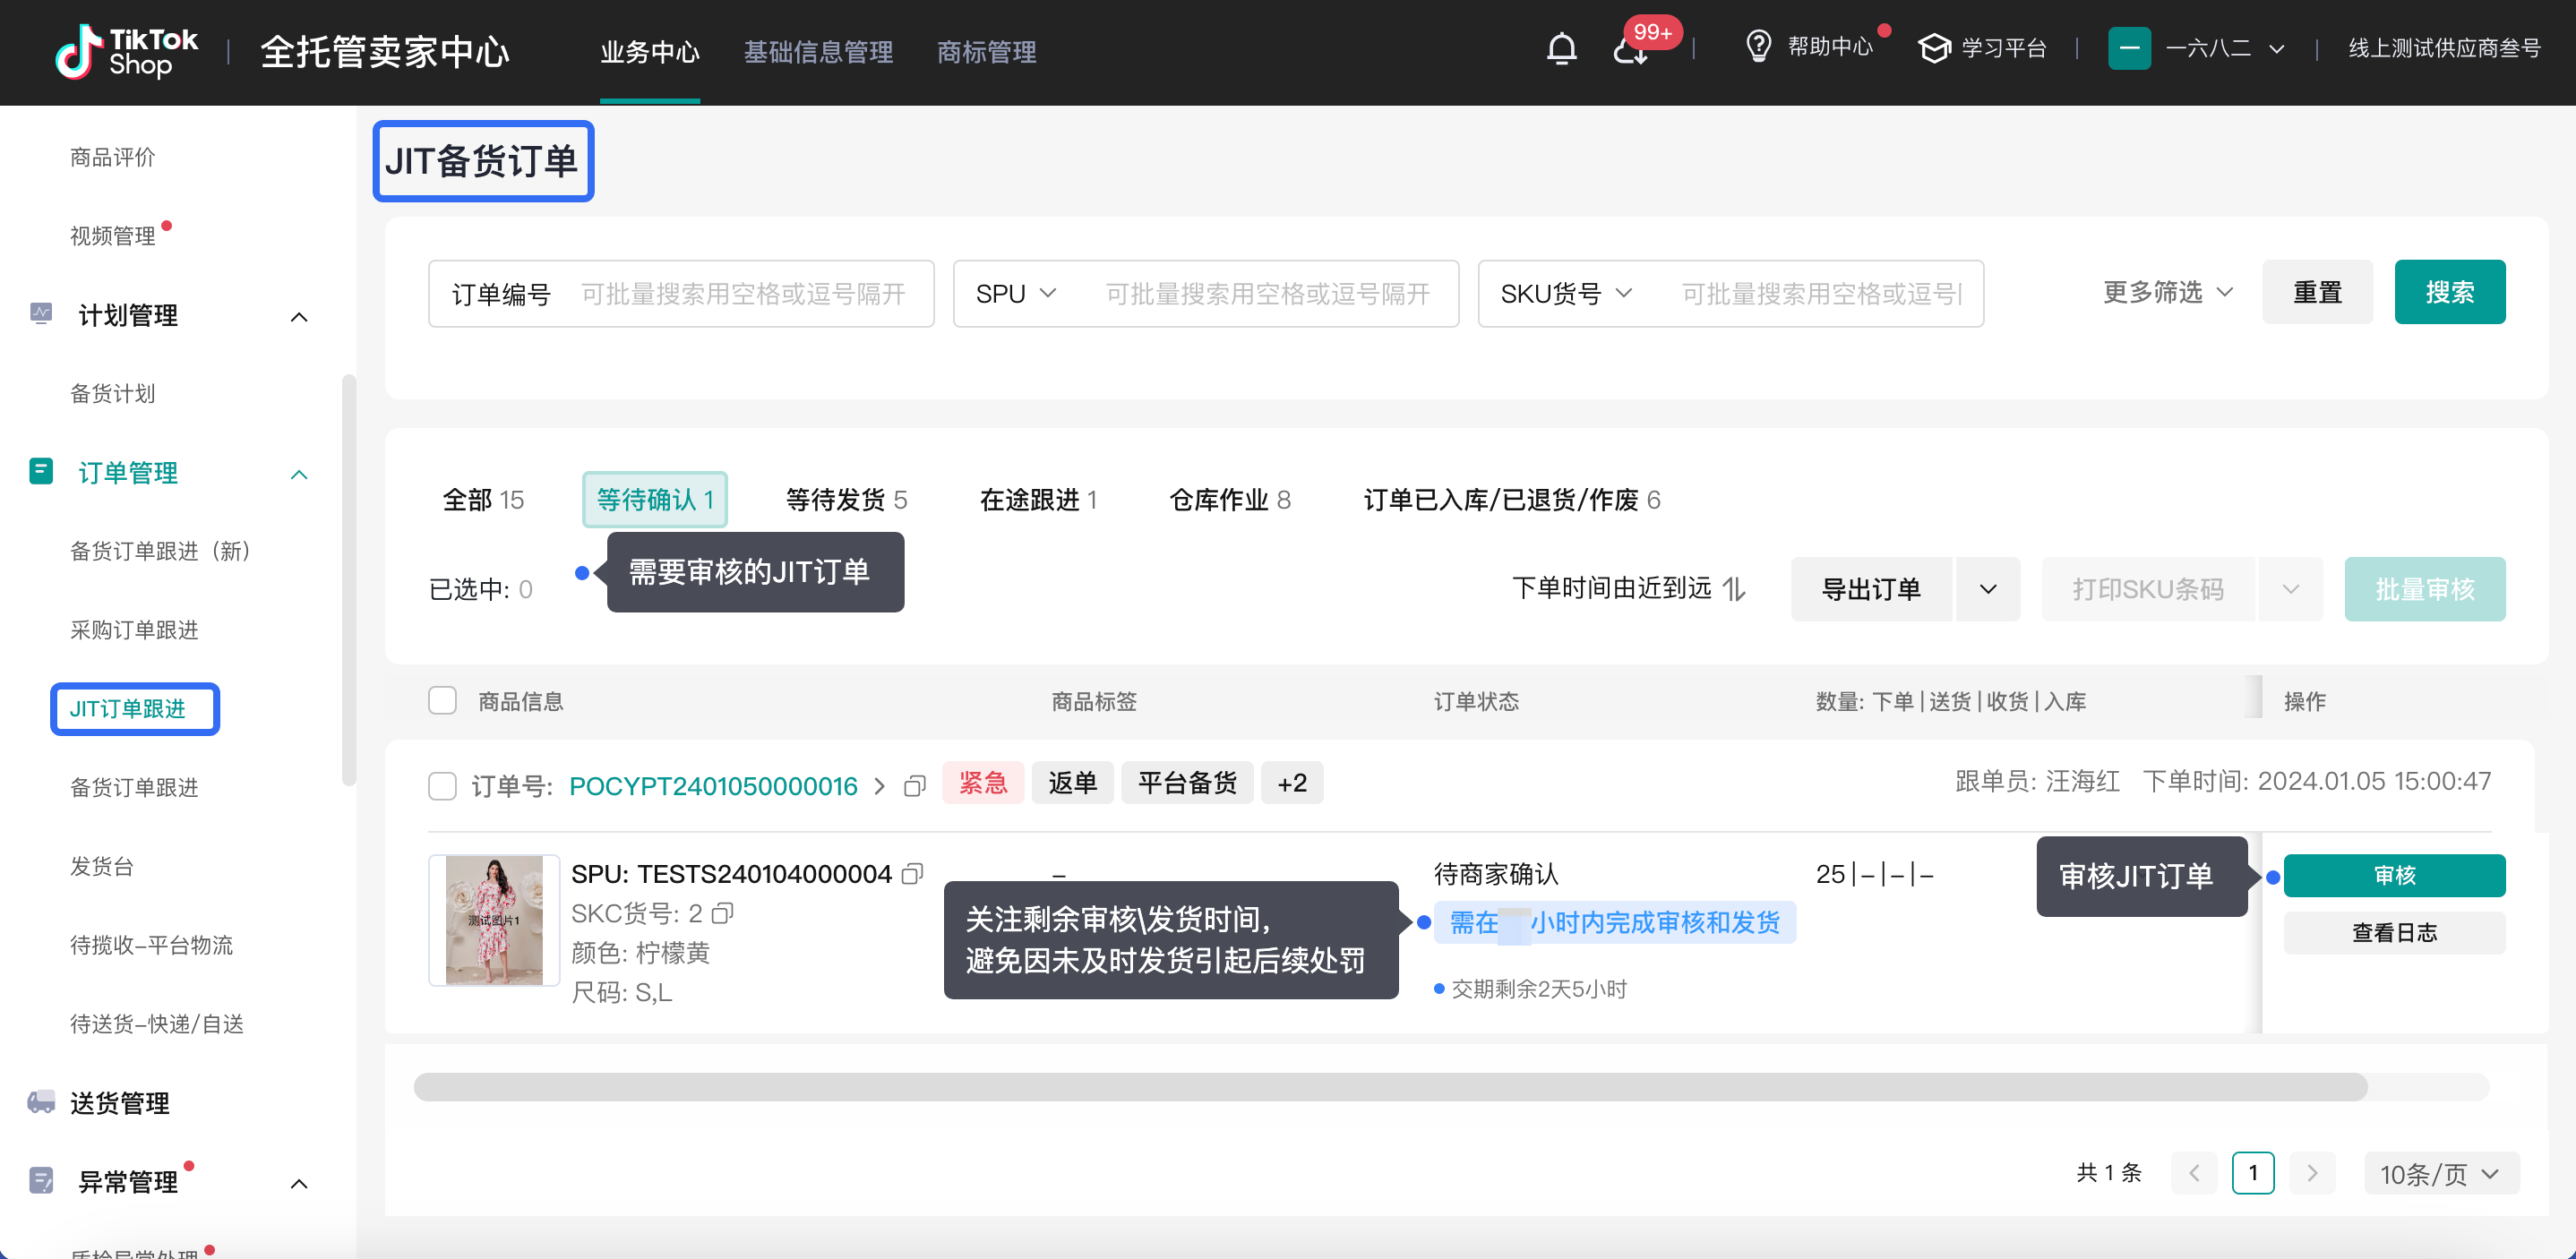The image size is (2576, 1259).
Task: Open the 导出订单 dropdown arrow
Action: point(1988,589)
